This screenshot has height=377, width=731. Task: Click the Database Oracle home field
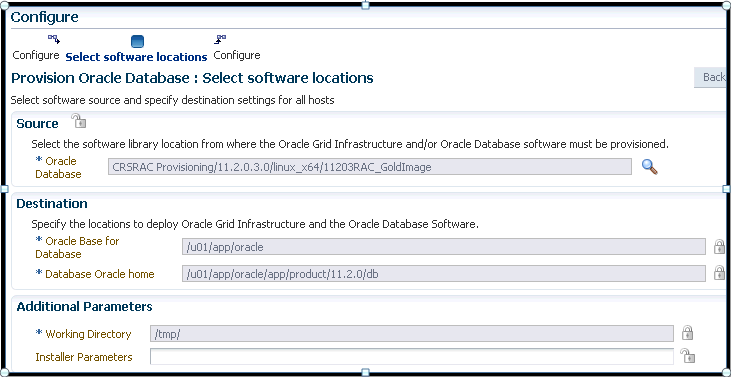(443, 274)
